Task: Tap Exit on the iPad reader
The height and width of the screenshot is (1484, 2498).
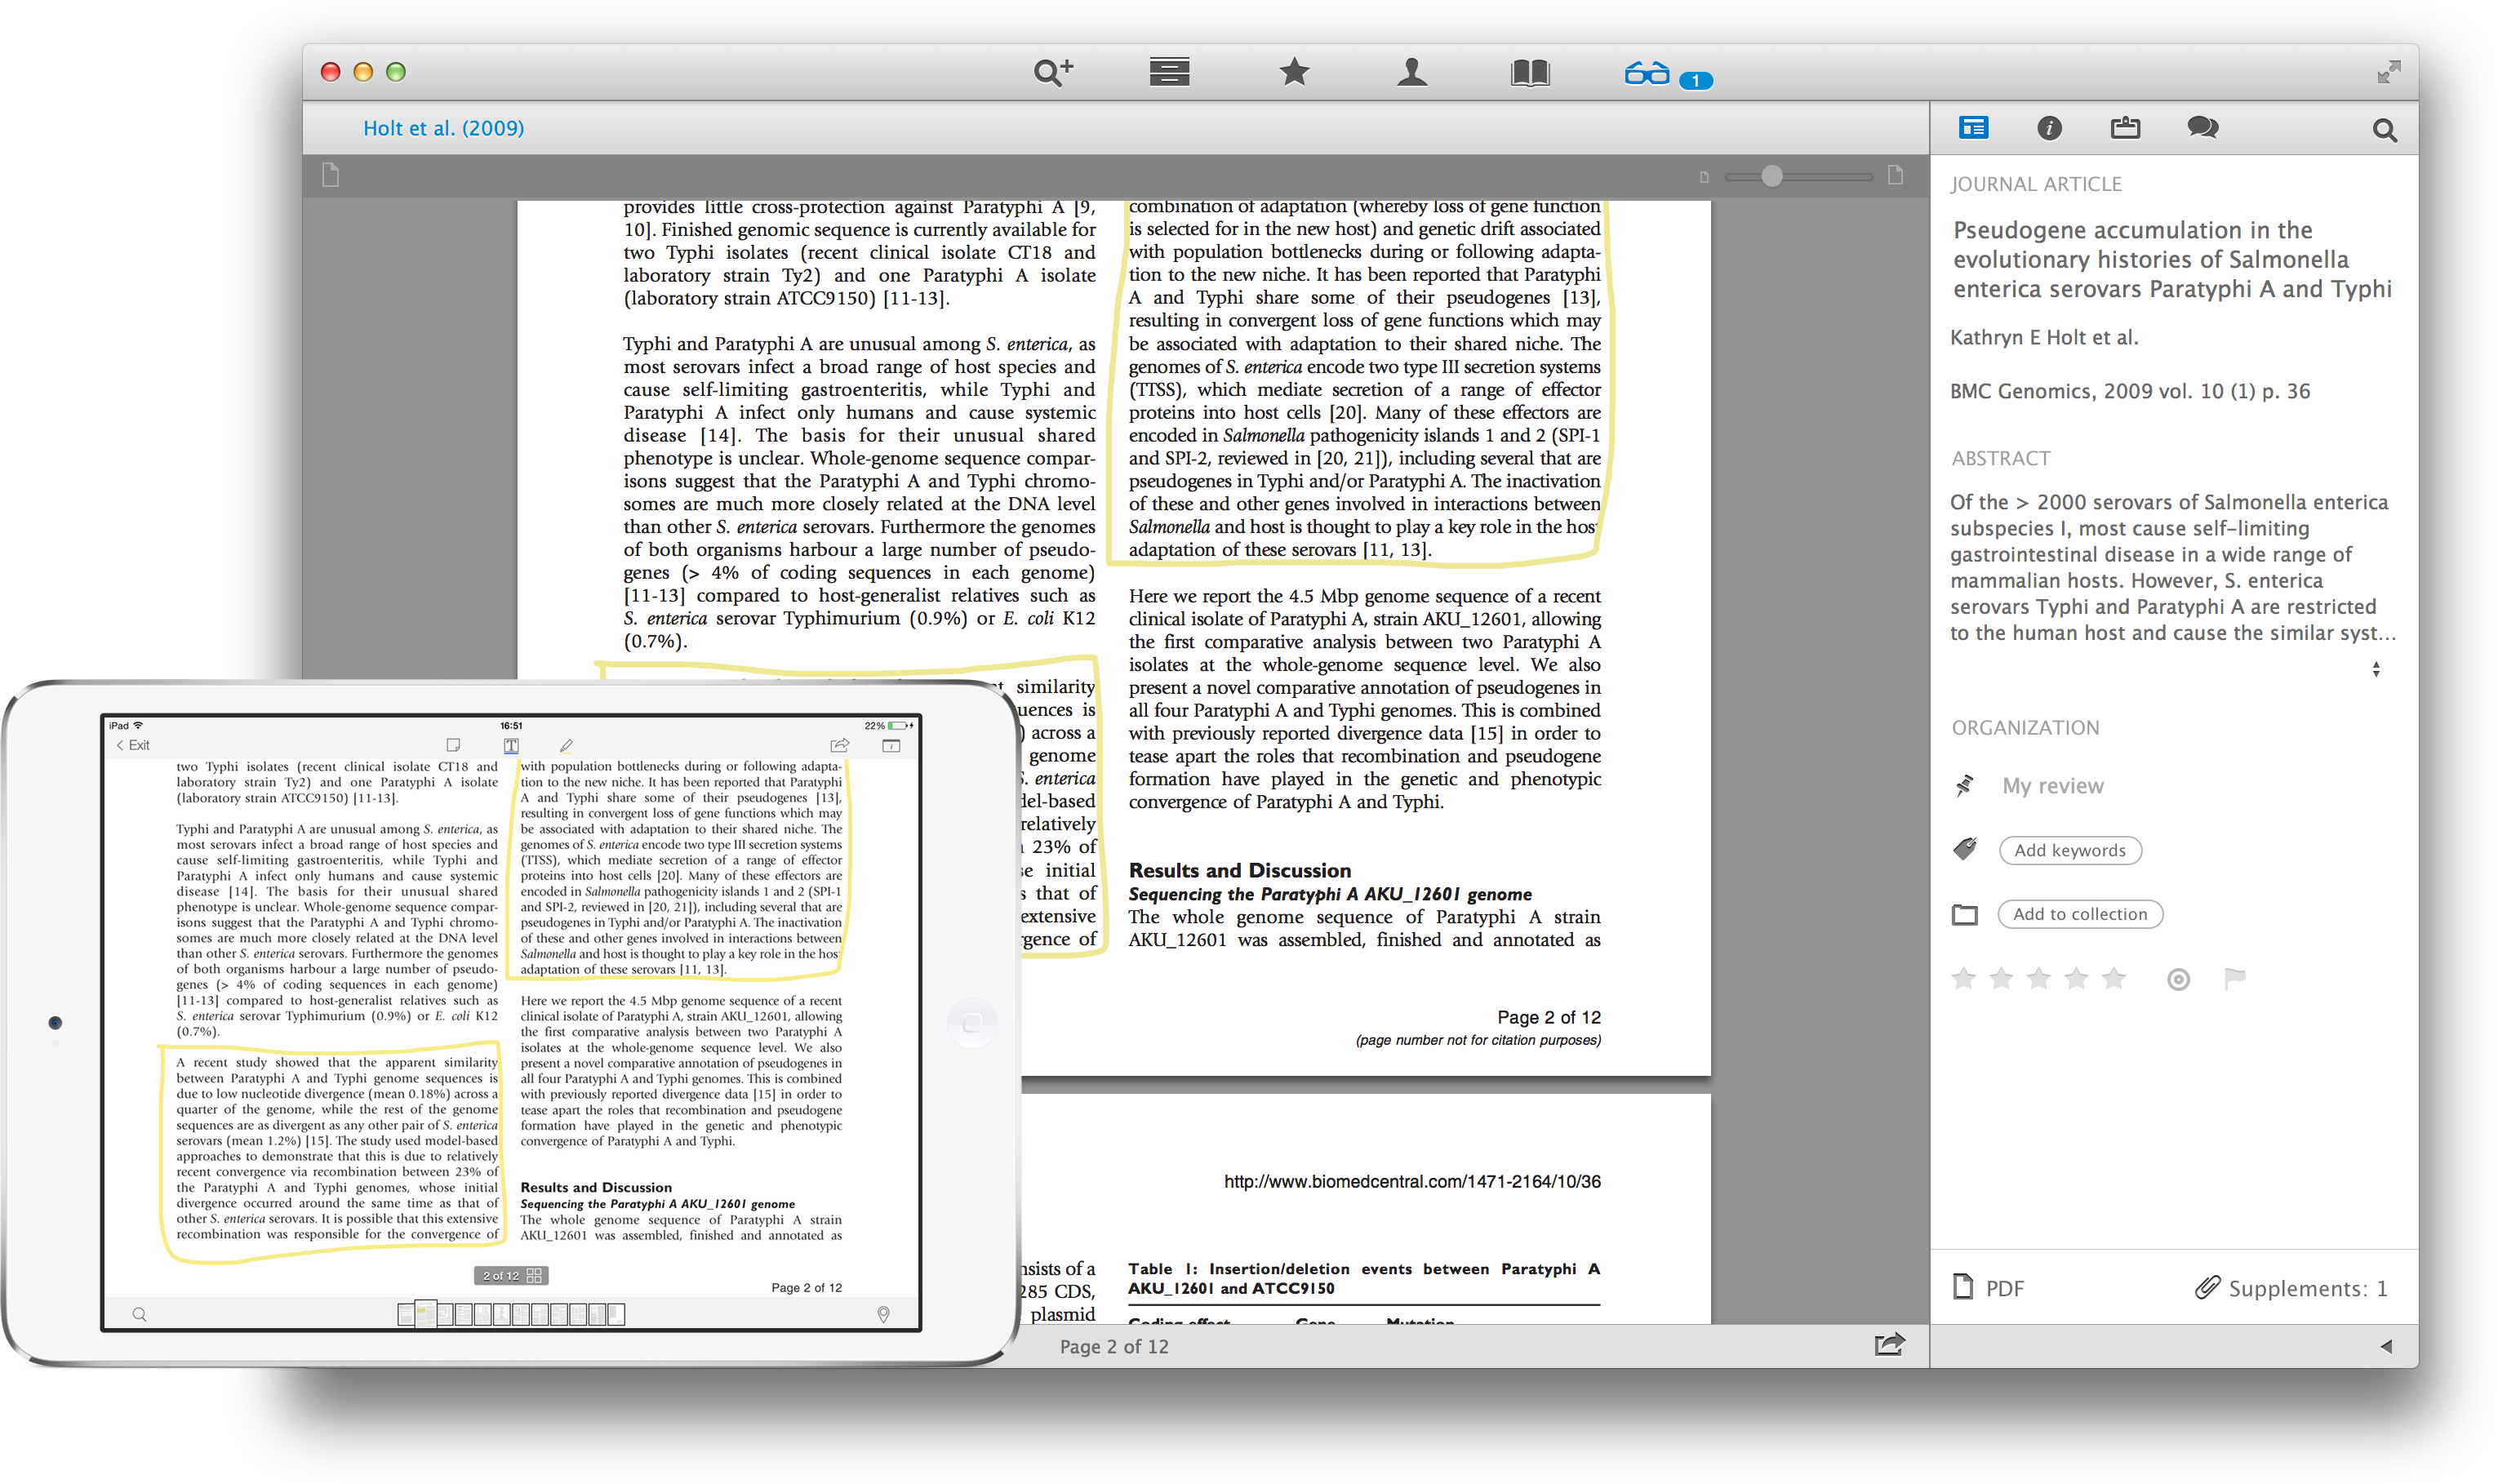Action: tap(132, 745)
